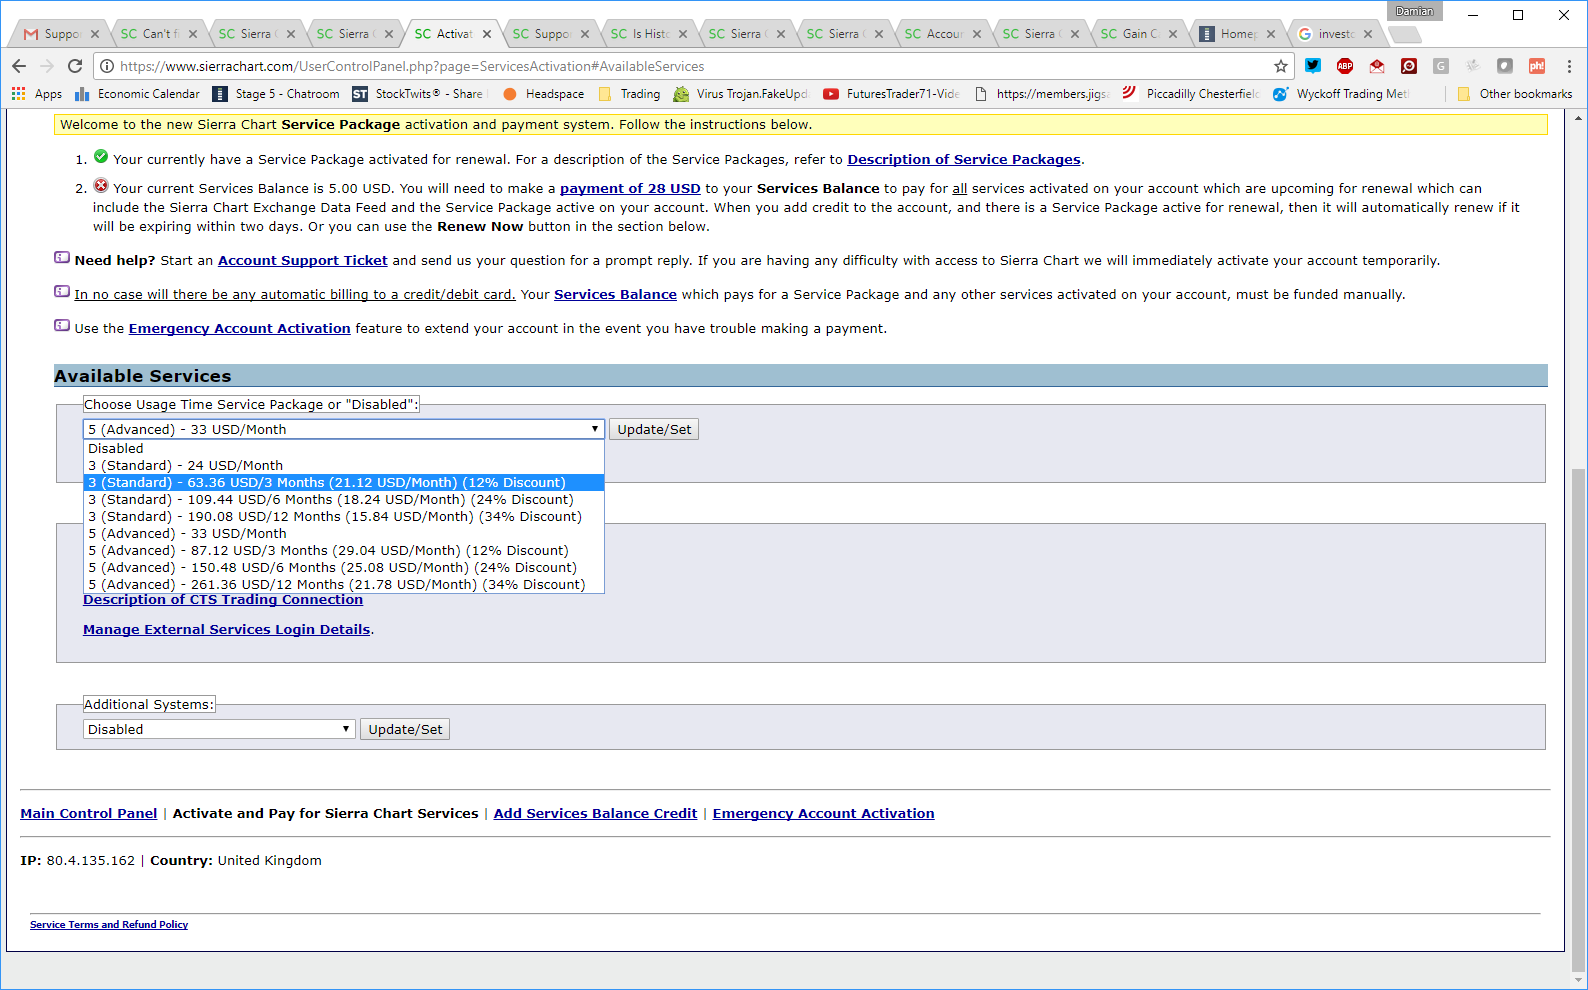Pick 5 (Advanced) 150.48 USD/6 Months option
Image resolution: width=1588 pixels, height=990 pixels.
point(344,568)
